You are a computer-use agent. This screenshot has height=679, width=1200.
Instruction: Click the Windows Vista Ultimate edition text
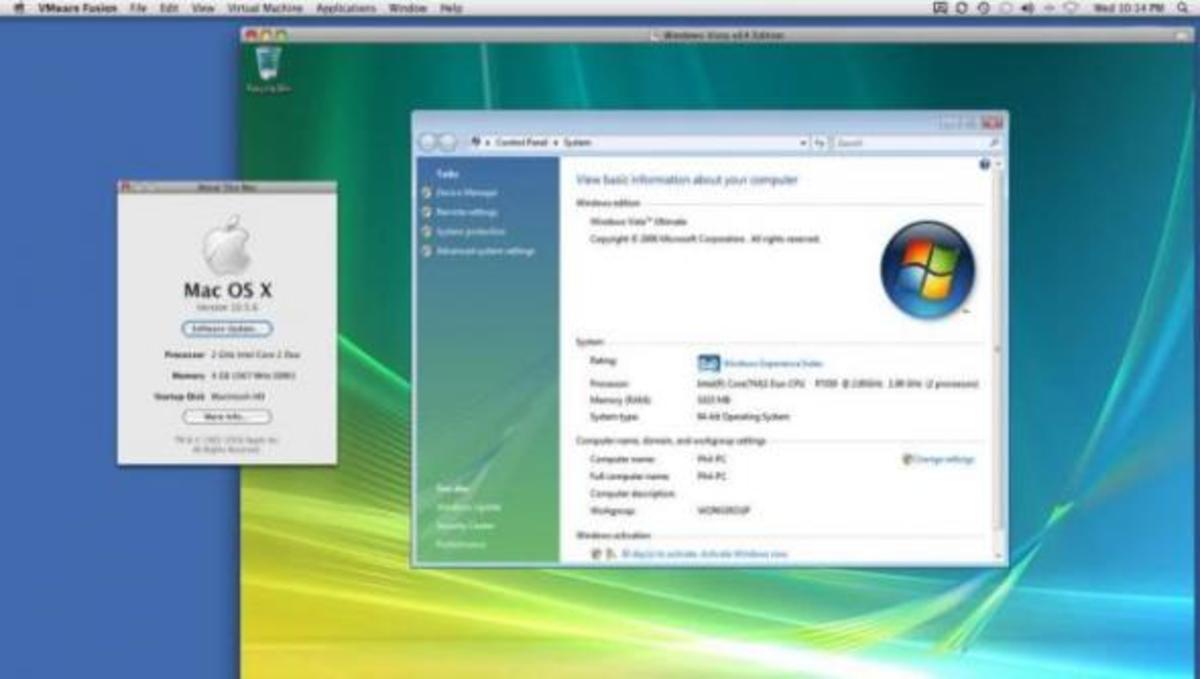638,221
